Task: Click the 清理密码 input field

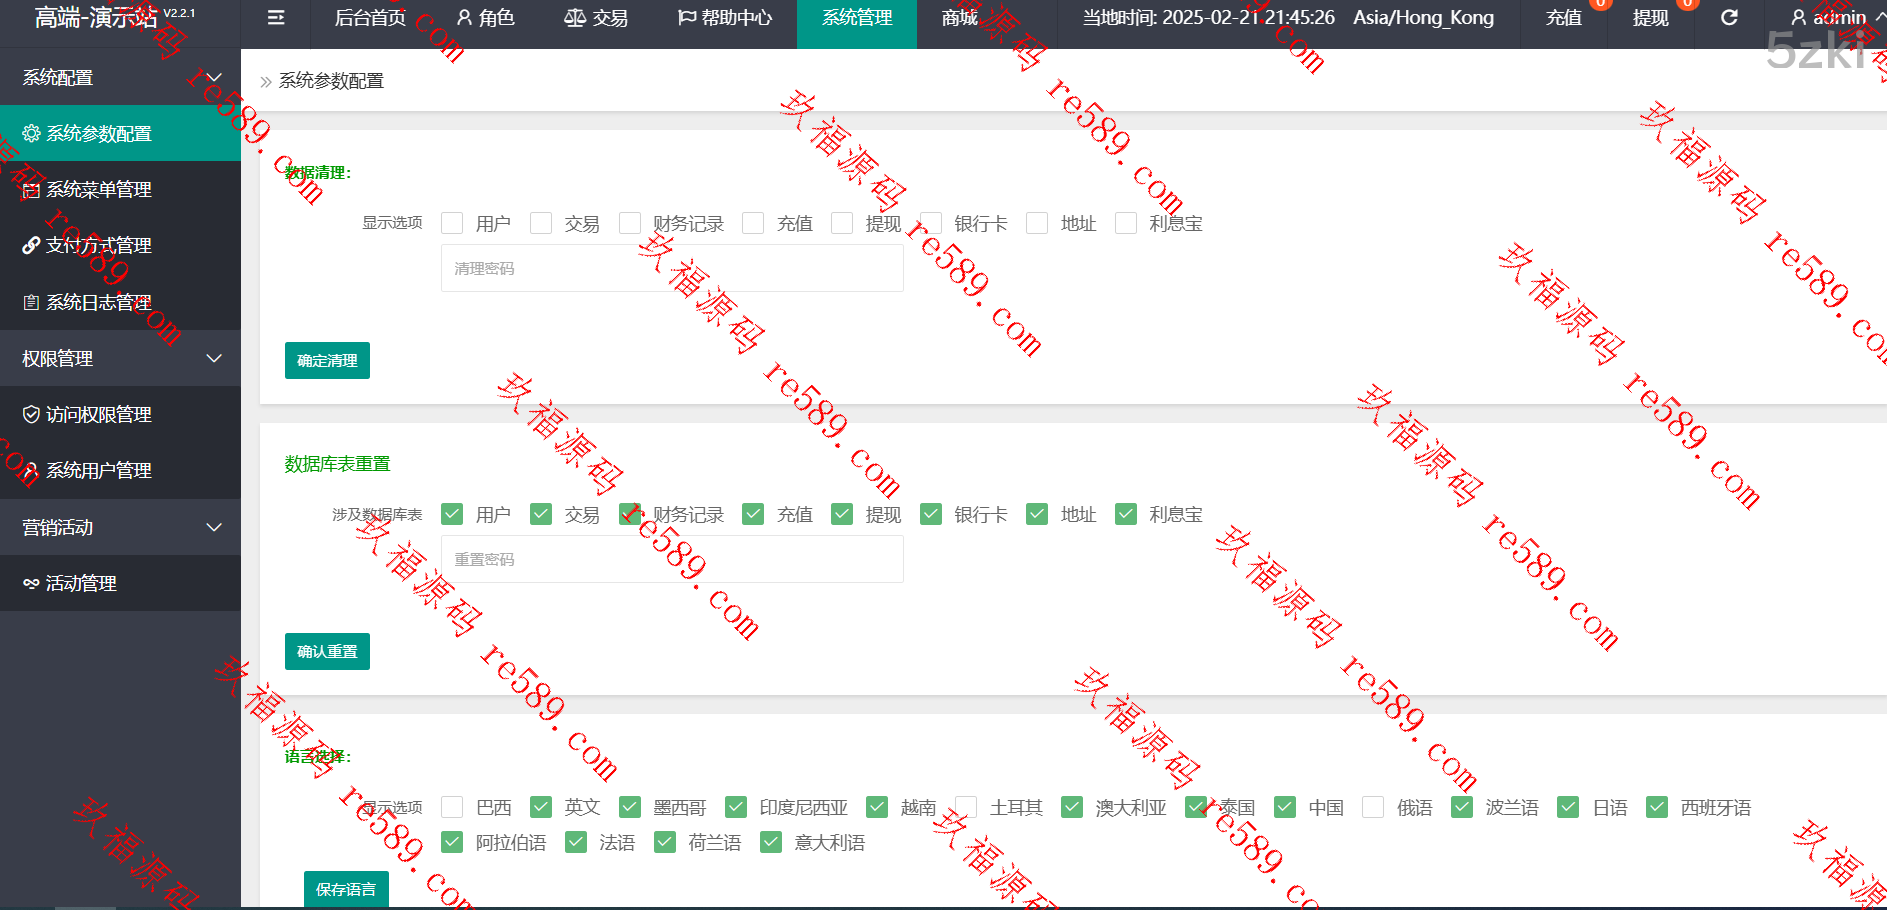Action: (671, 268)
